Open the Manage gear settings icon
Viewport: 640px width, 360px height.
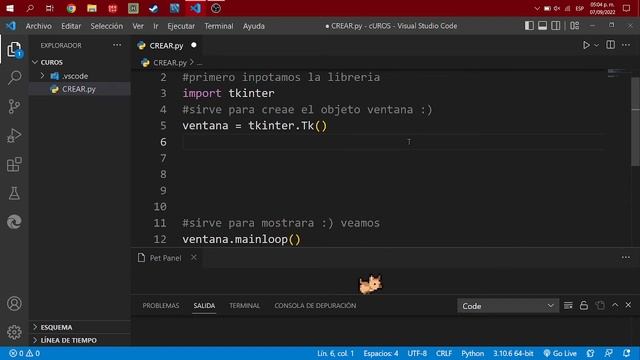click(x=14, y=332)
